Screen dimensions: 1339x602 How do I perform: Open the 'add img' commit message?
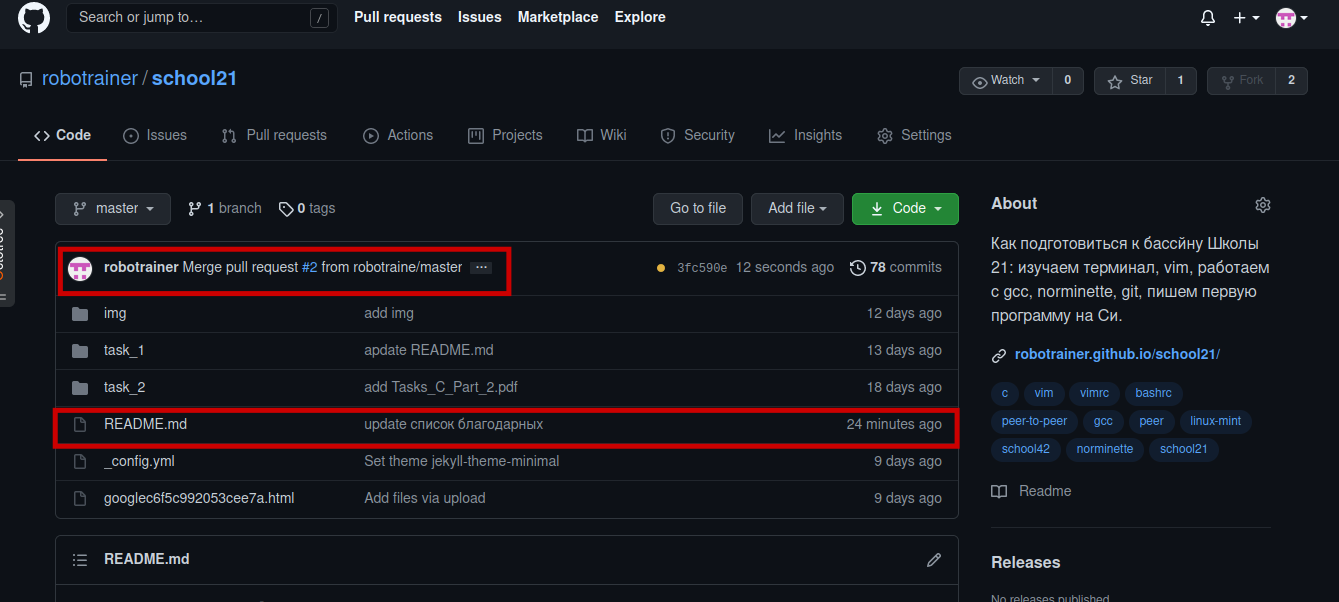coord(389,313)
